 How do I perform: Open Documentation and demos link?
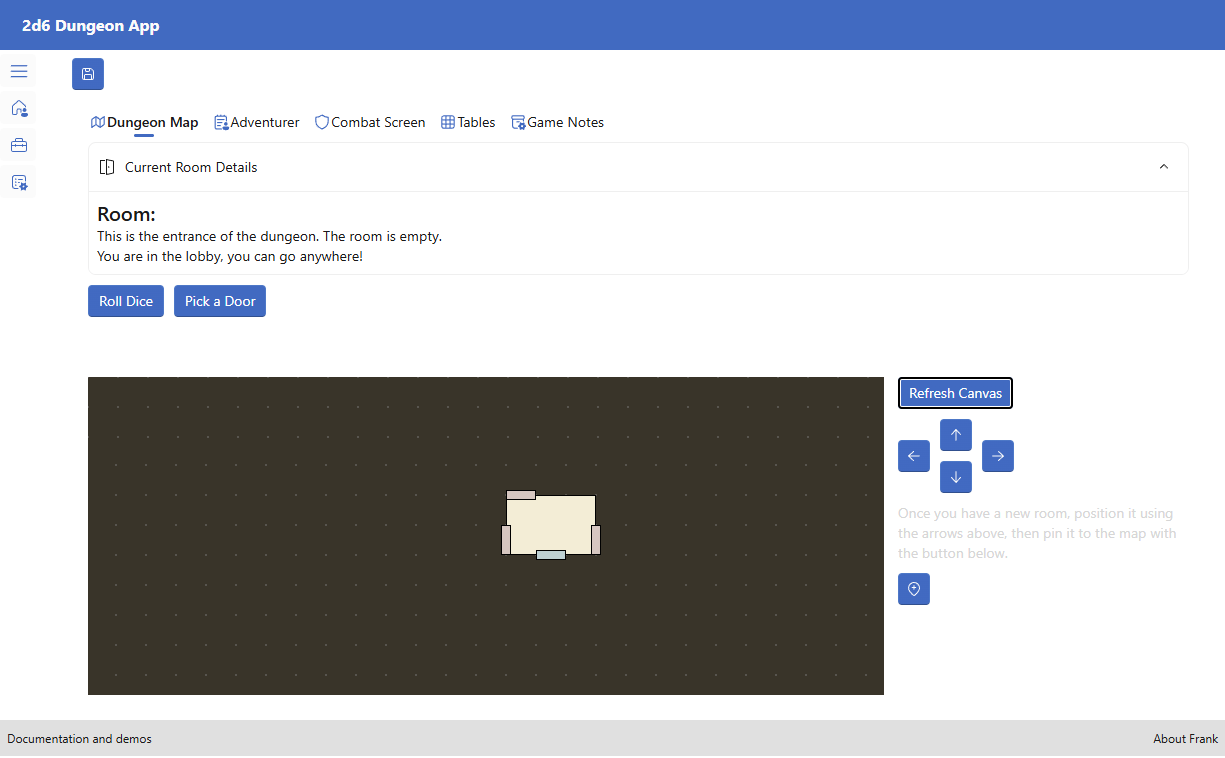pos(80,739)
